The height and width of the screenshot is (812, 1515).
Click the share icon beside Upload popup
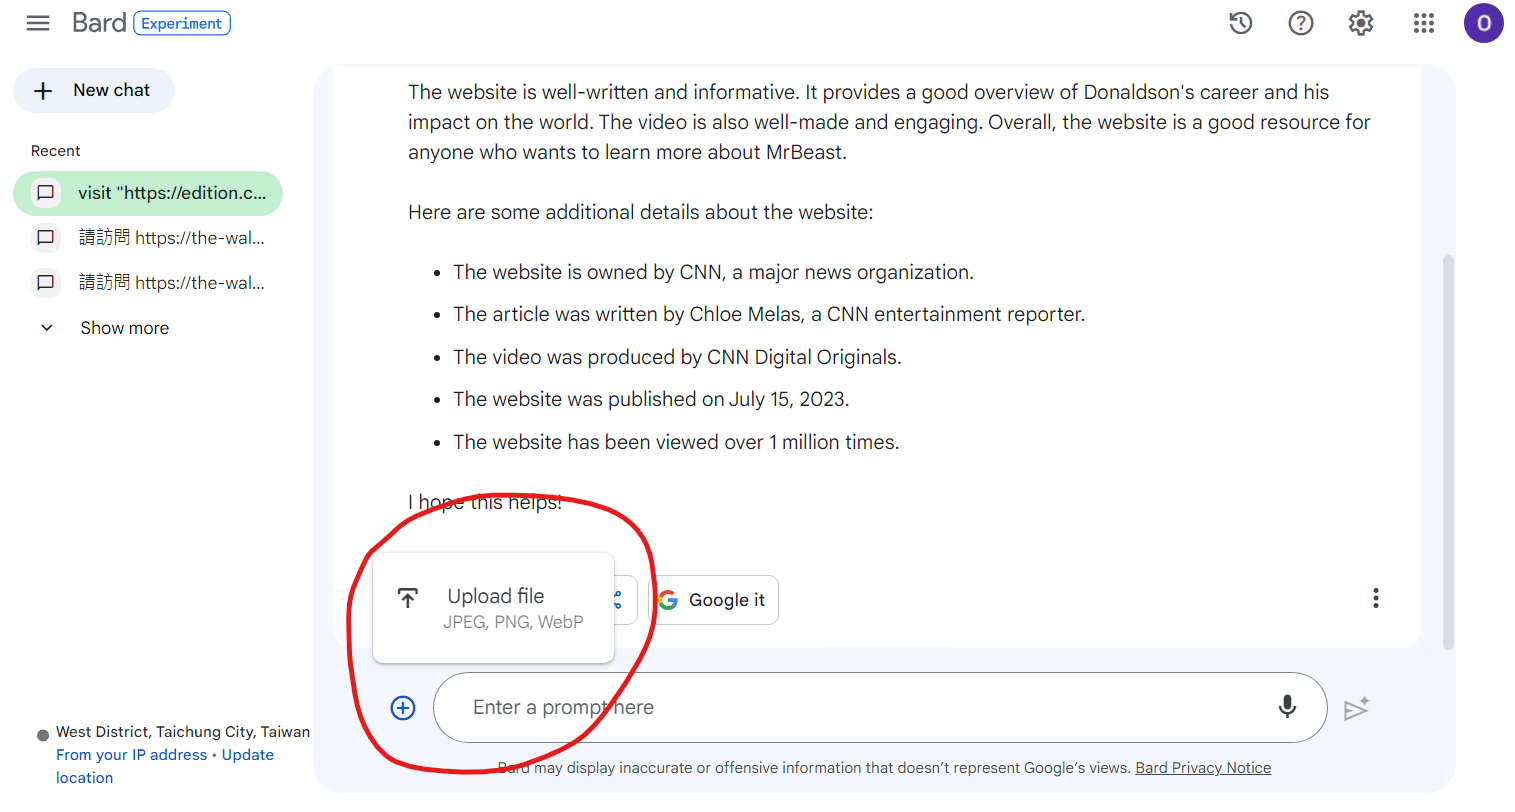(x=619, y=600)
